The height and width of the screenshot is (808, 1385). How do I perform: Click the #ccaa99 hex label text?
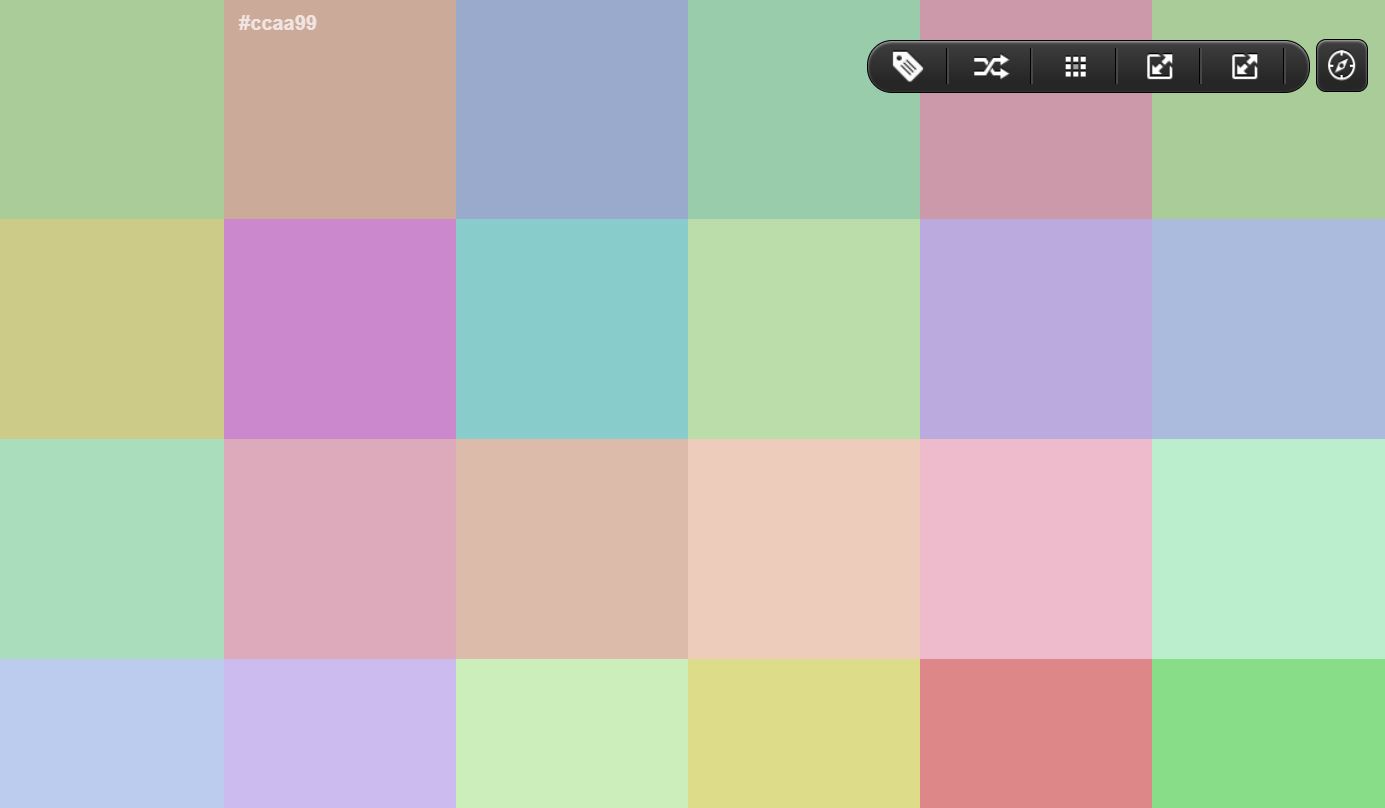click(277, 22)
